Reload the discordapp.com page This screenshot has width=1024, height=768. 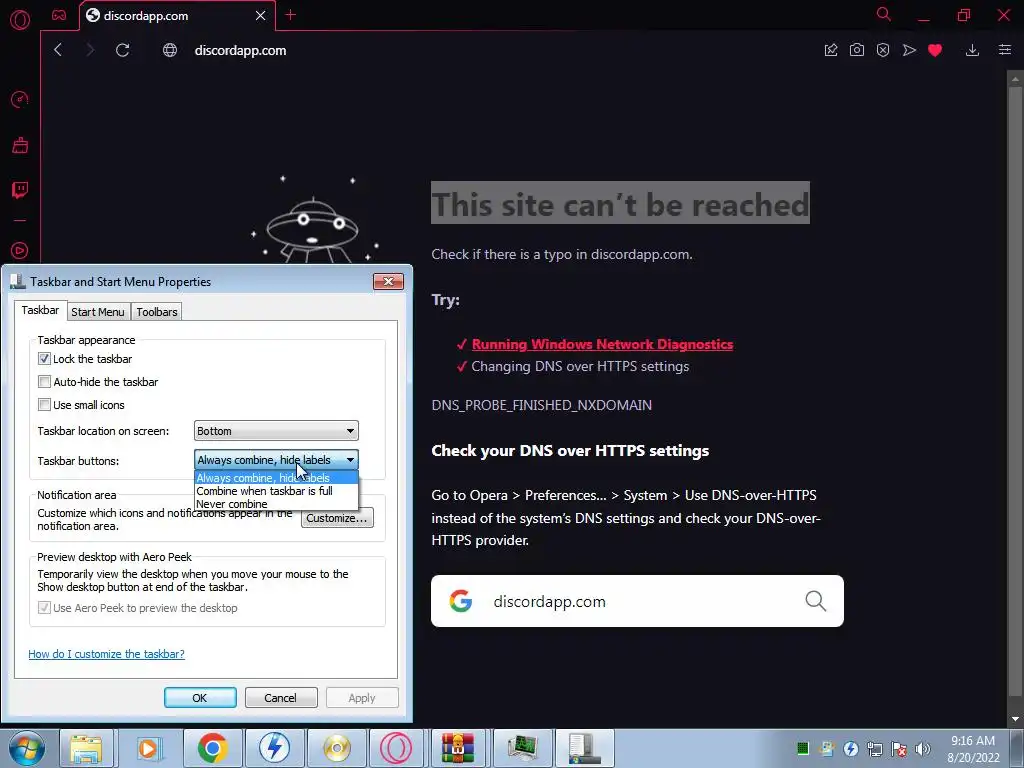point(122,50)
